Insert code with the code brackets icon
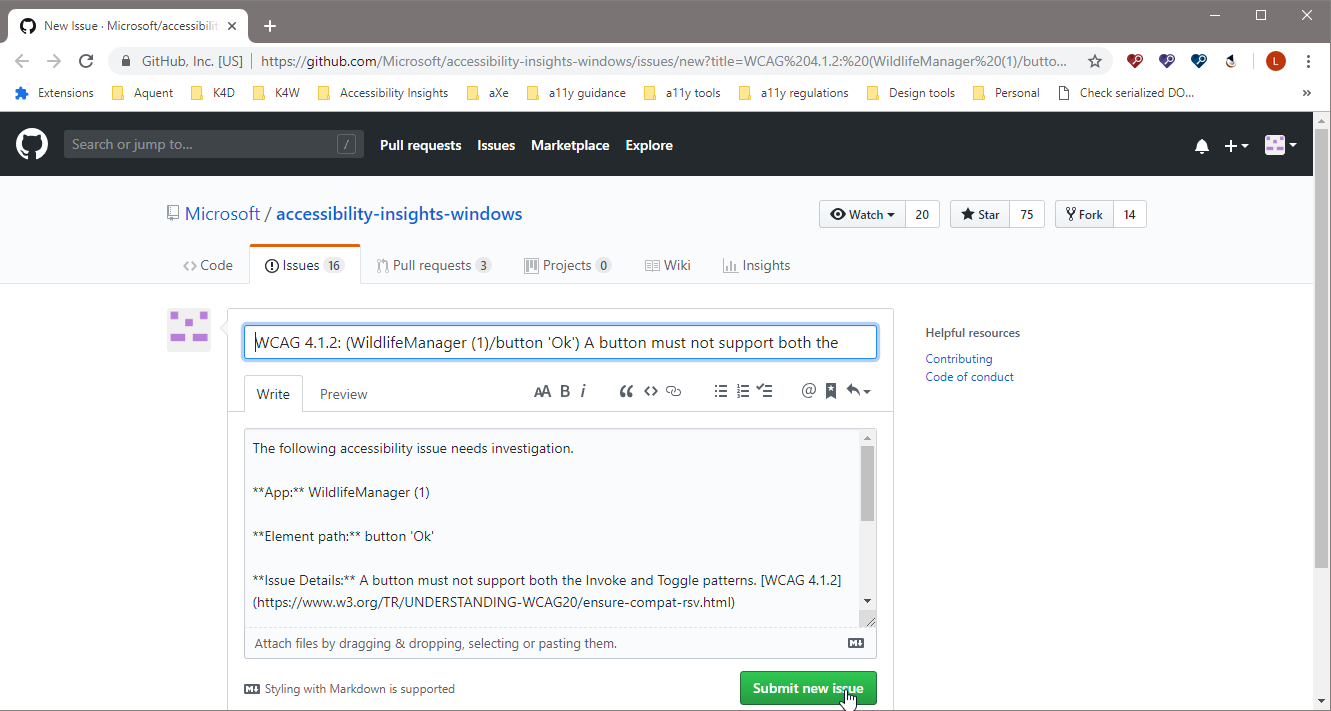This screenshot has width=1331, height=711. click(651, 391)
